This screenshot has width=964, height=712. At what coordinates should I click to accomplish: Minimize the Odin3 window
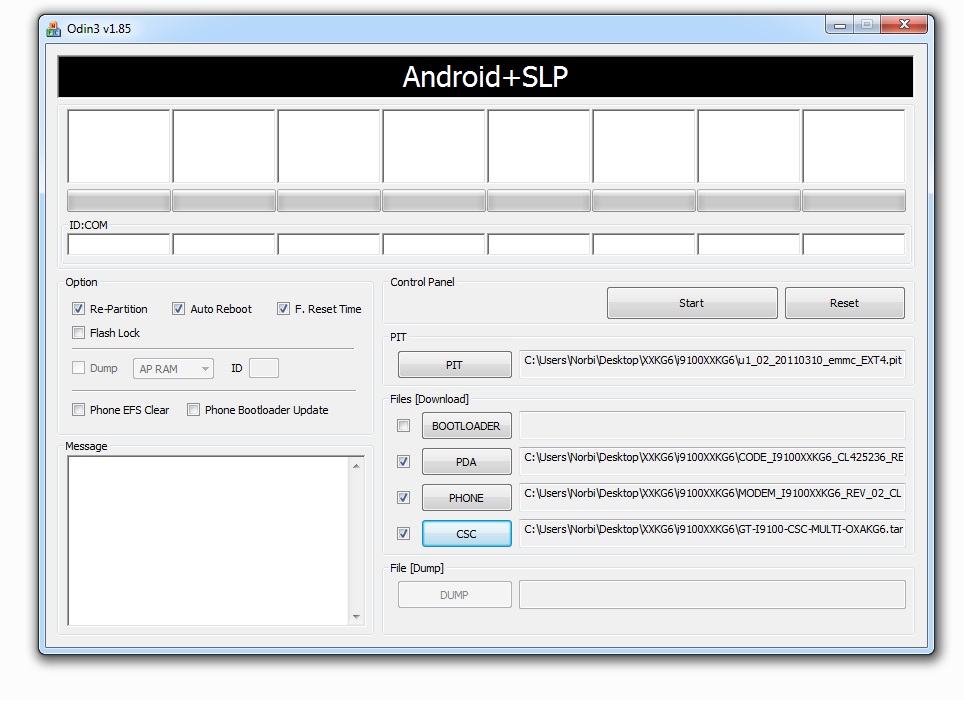click(840, 25)
